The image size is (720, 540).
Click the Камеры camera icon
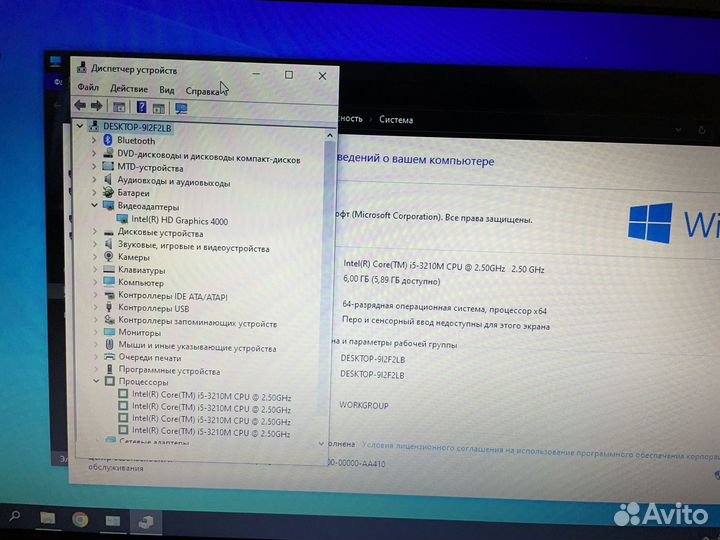(x=109, y=256)
